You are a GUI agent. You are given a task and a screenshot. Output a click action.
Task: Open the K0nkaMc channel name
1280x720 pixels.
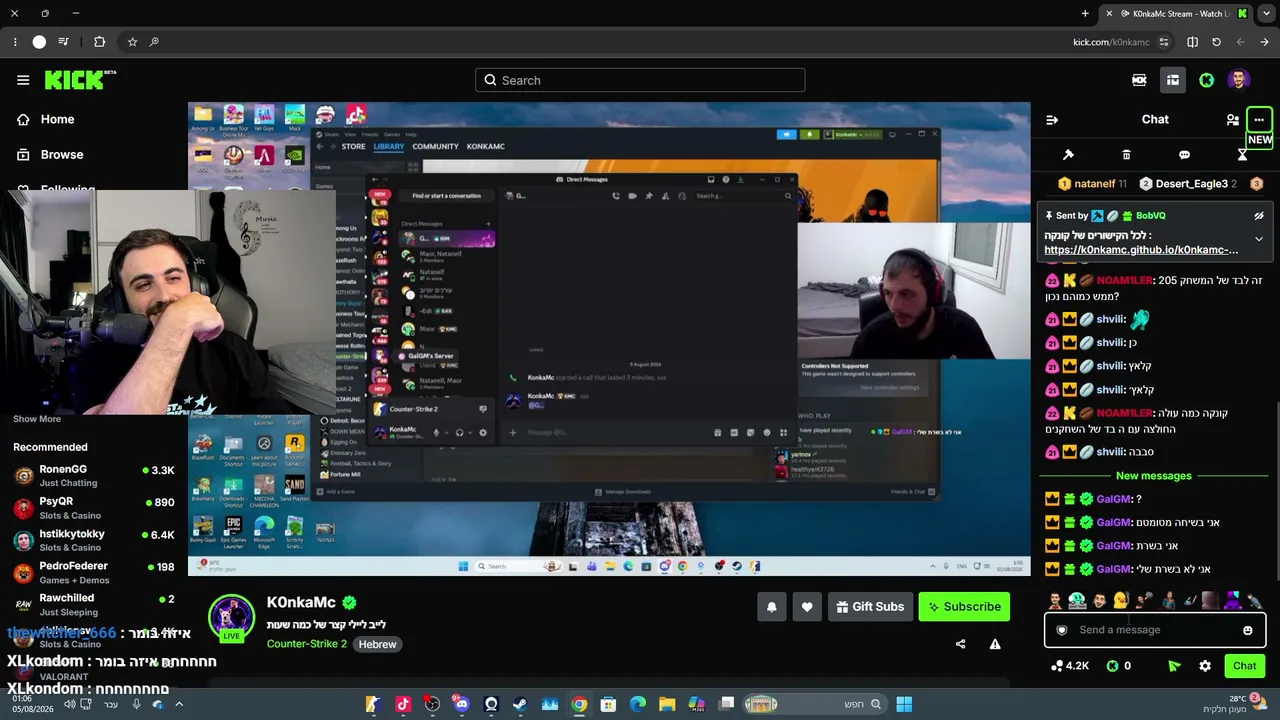coord(301,602)
